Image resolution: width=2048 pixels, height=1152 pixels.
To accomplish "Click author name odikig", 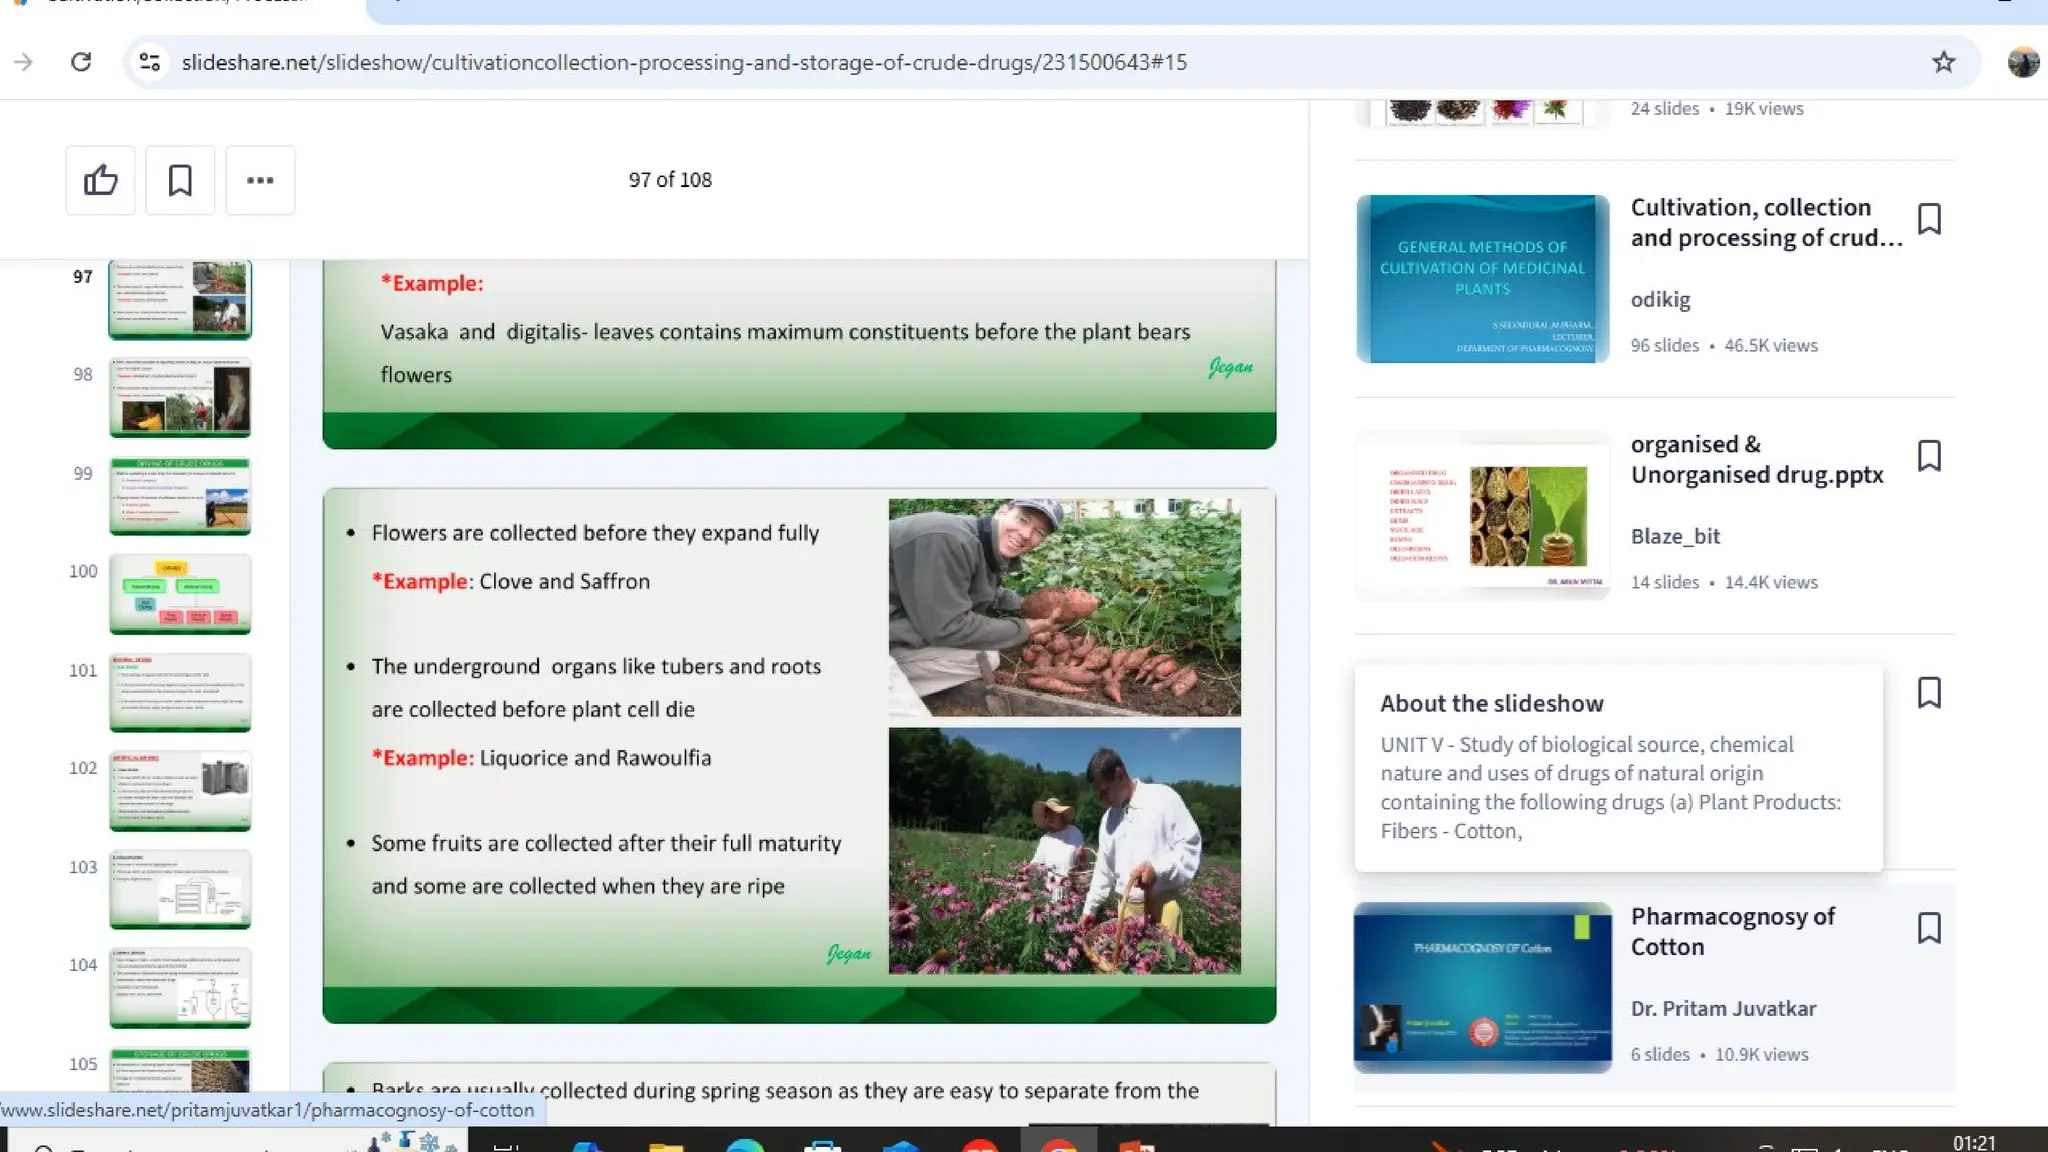I will (1660, 300).
